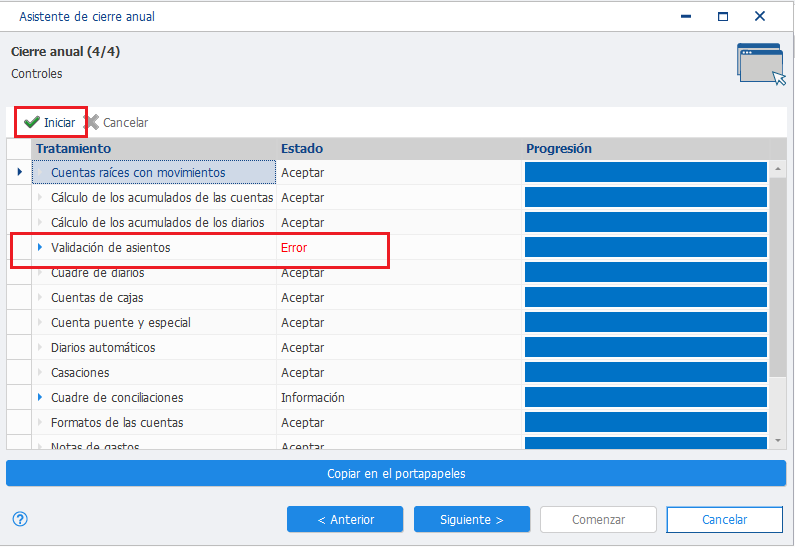Expand the Validación de asientos row
The width and height of the screenshot is (795, 547).
(40, 247)
